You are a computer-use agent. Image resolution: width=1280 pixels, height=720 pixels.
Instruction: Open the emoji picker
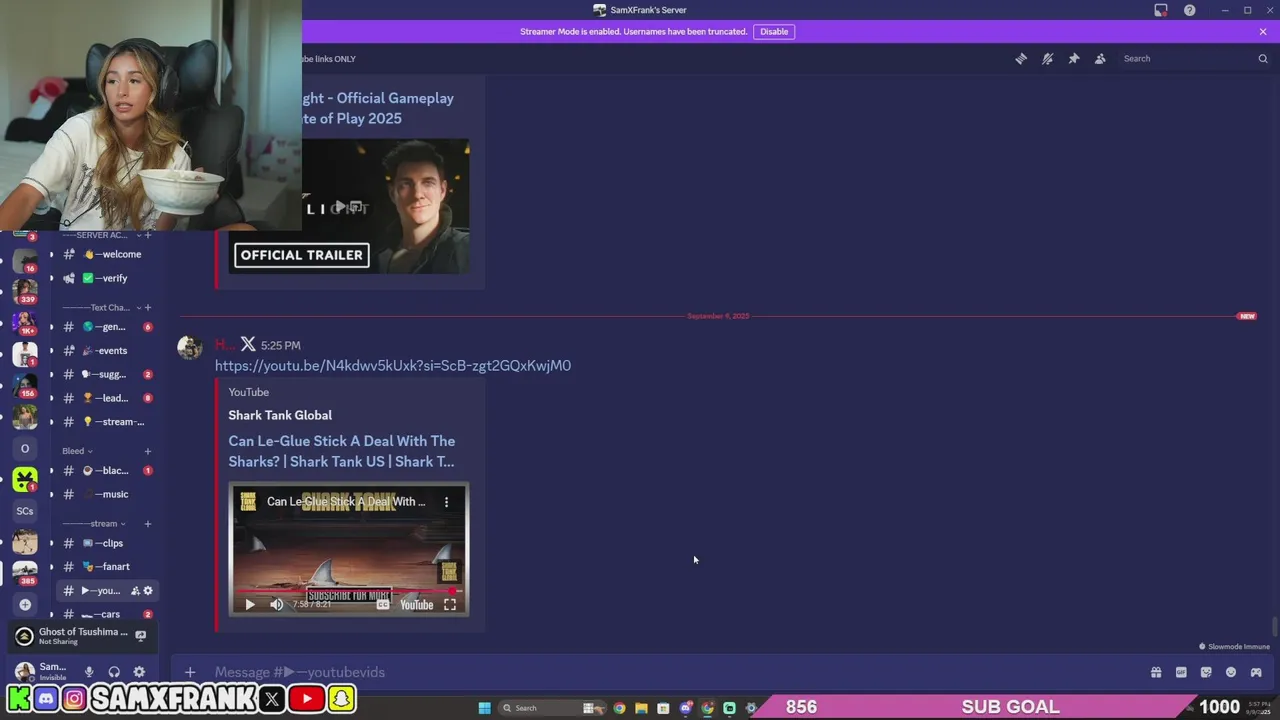[1231, 672]
